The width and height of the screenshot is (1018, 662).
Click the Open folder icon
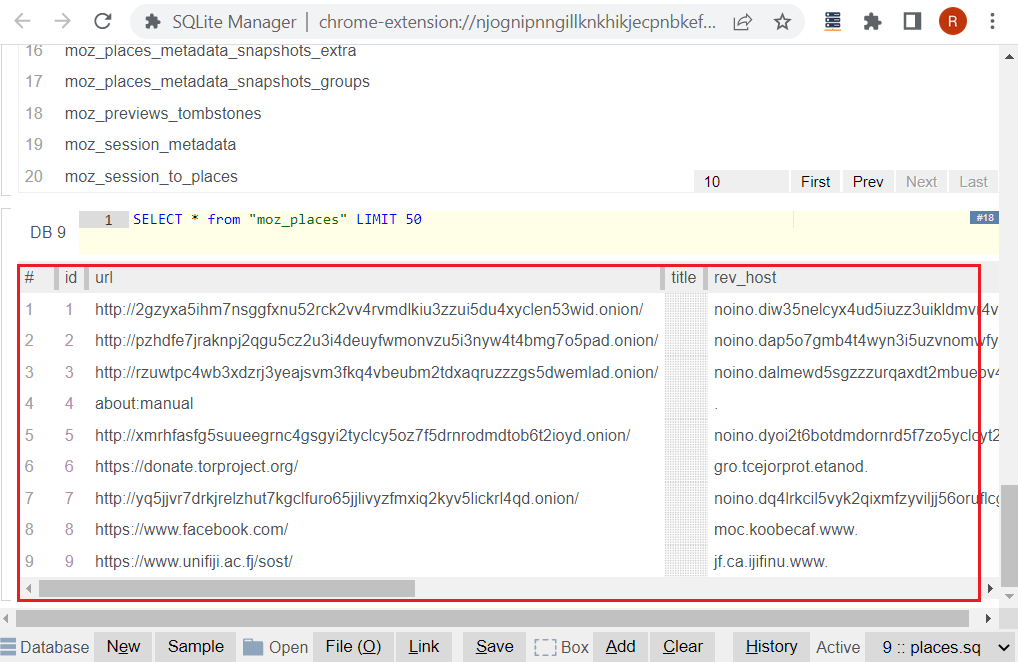point(253,647)
